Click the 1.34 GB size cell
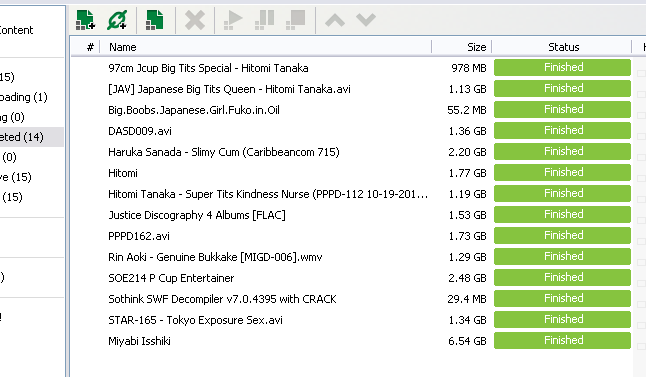Screen dimensions: 646x377 (x=467, y=320)
